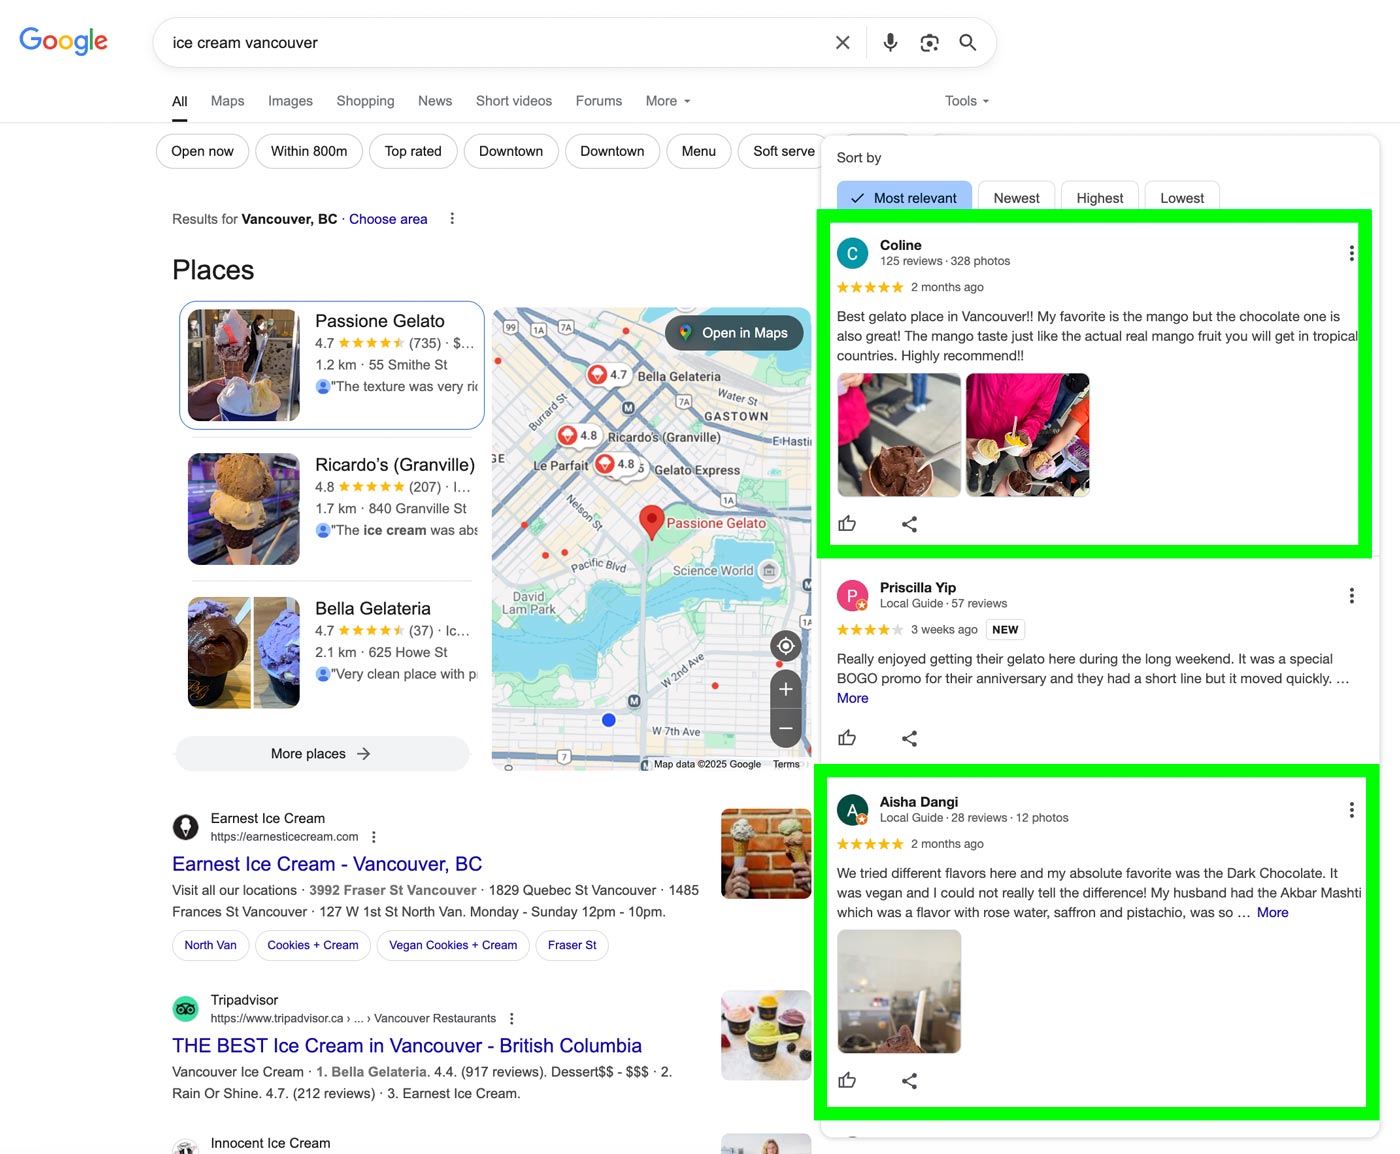The height and width of the screenshot is (1154, 1400).
Task: Open Tripadvisor result options menu
Action: coord(511,1019)
